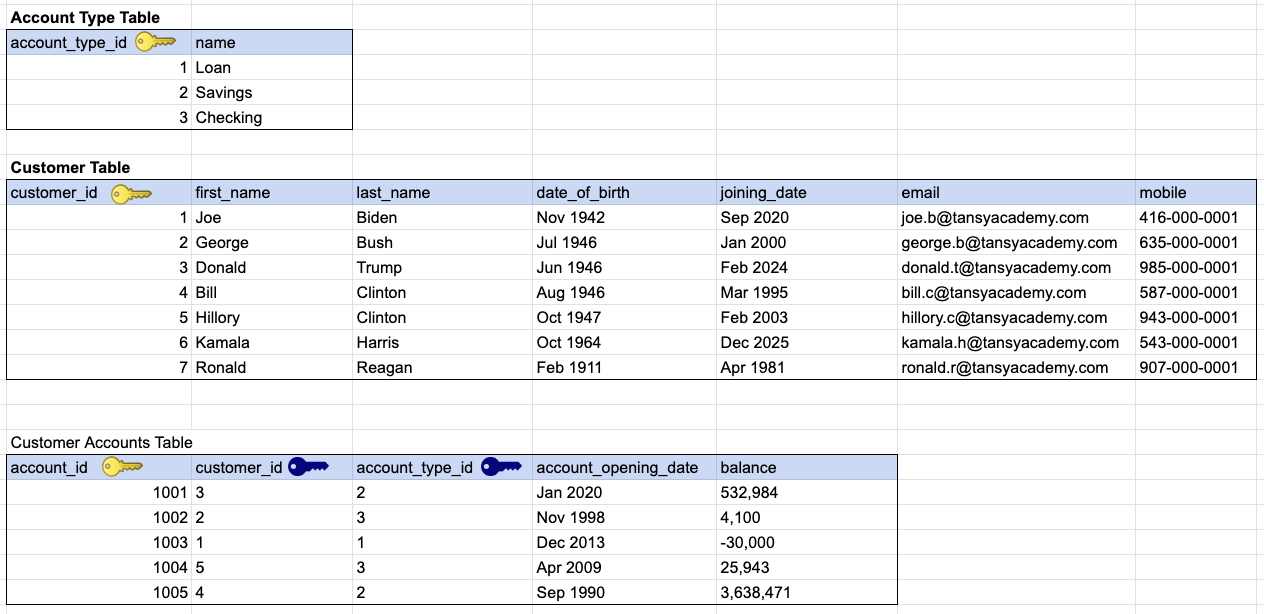Viewport: 1264px width, 614px height.
Task: Select the first name cell "Kamala"
Action: (x=272, y=342)
